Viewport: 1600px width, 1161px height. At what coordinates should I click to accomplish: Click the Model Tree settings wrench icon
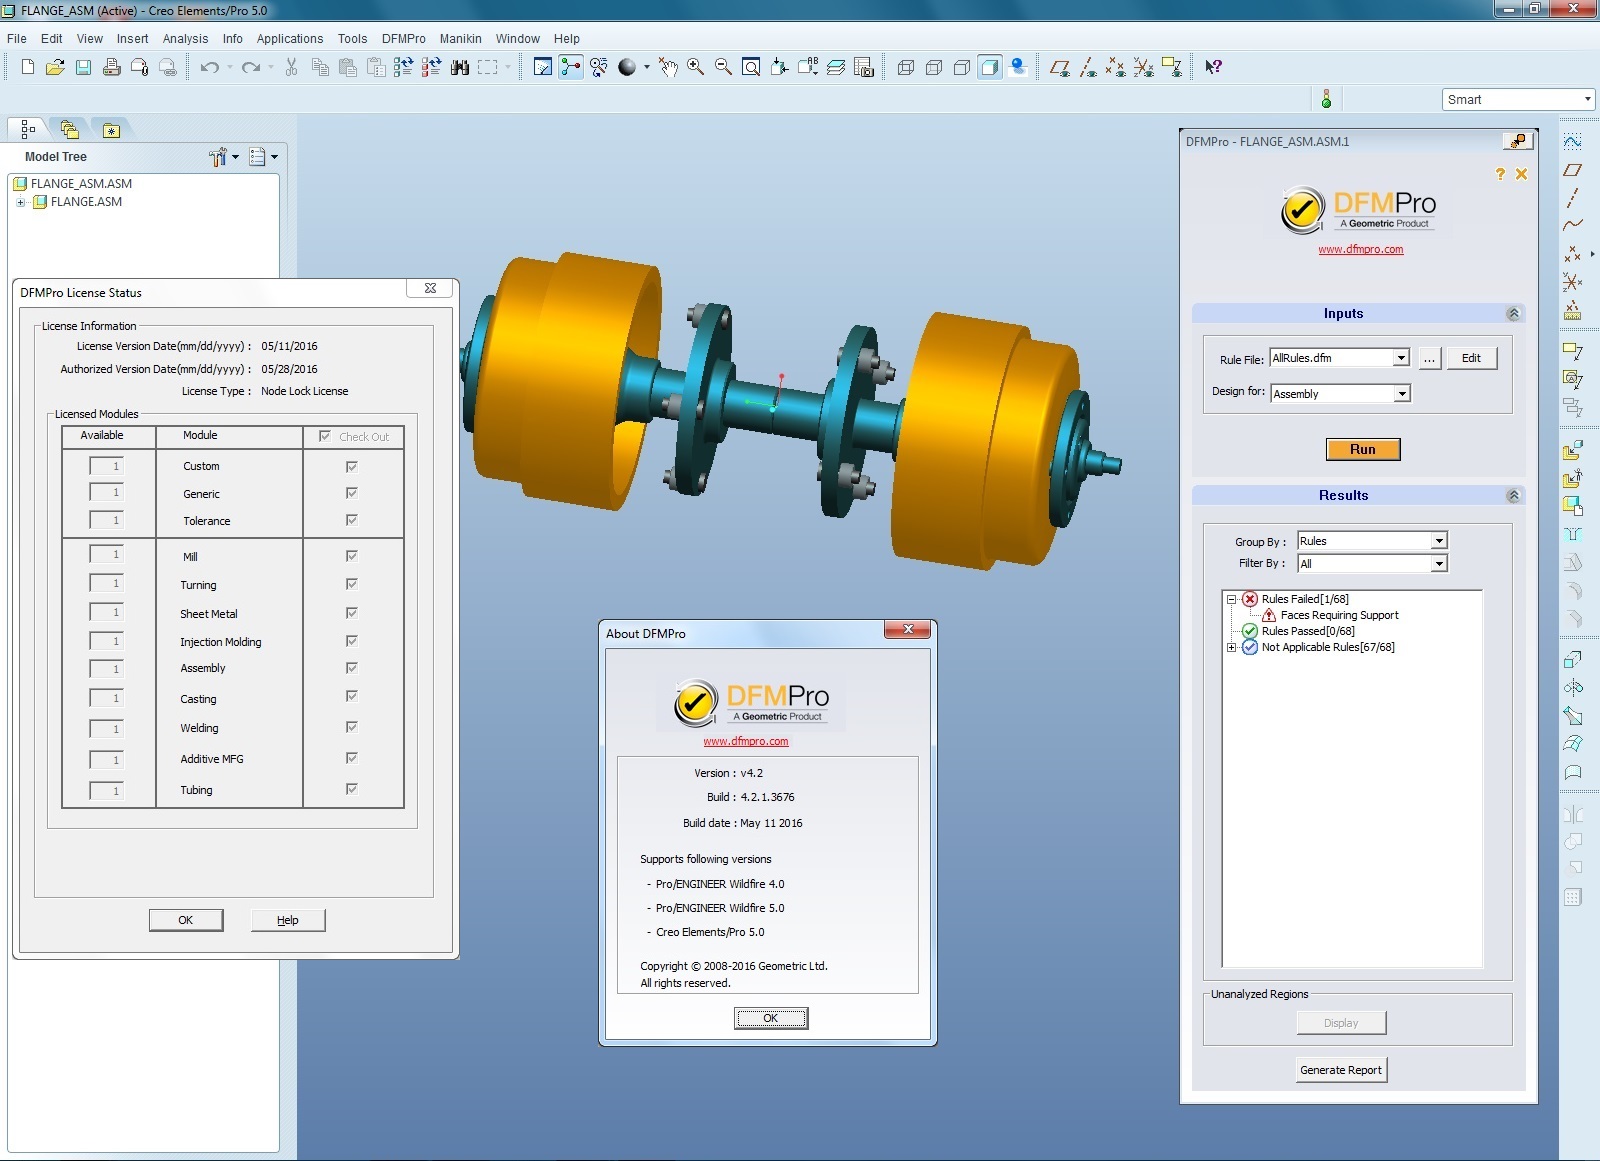pyautogui.click(x=218, y=157)
